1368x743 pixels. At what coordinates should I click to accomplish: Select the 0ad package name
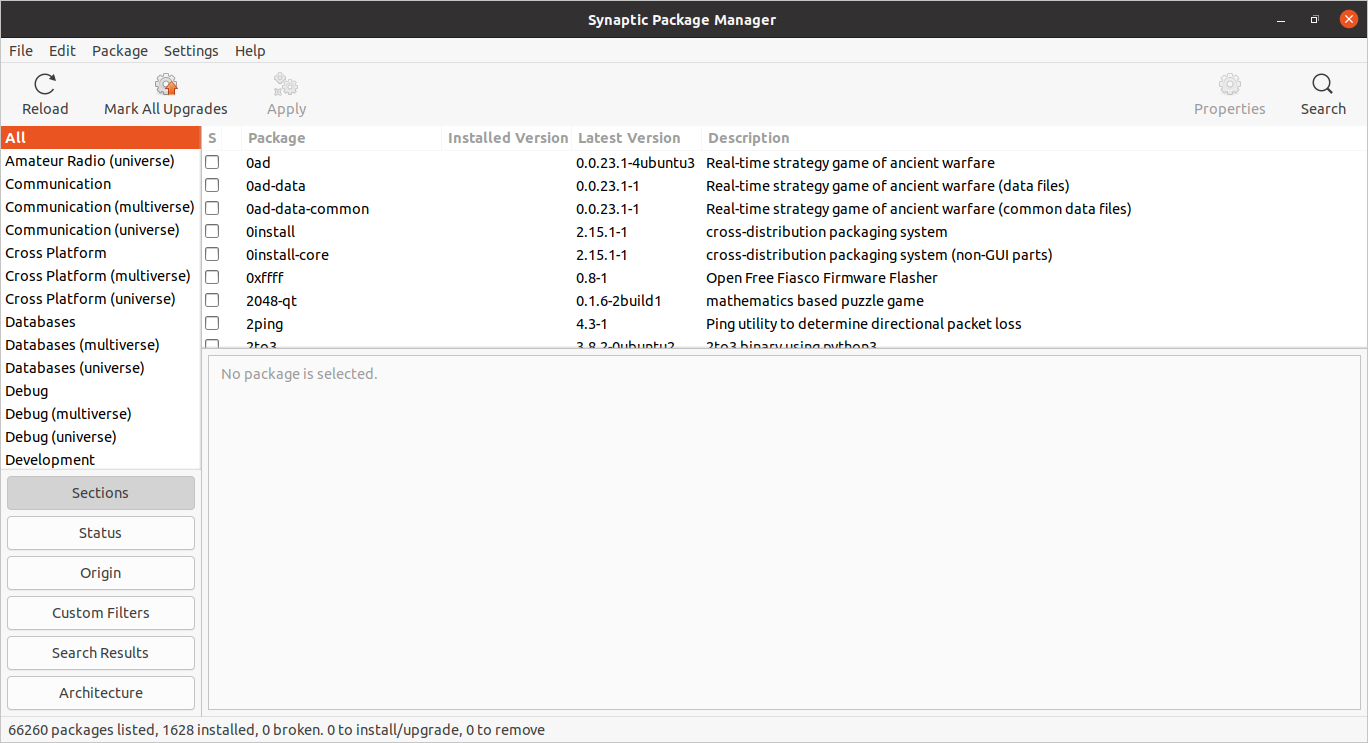[258, 163]
